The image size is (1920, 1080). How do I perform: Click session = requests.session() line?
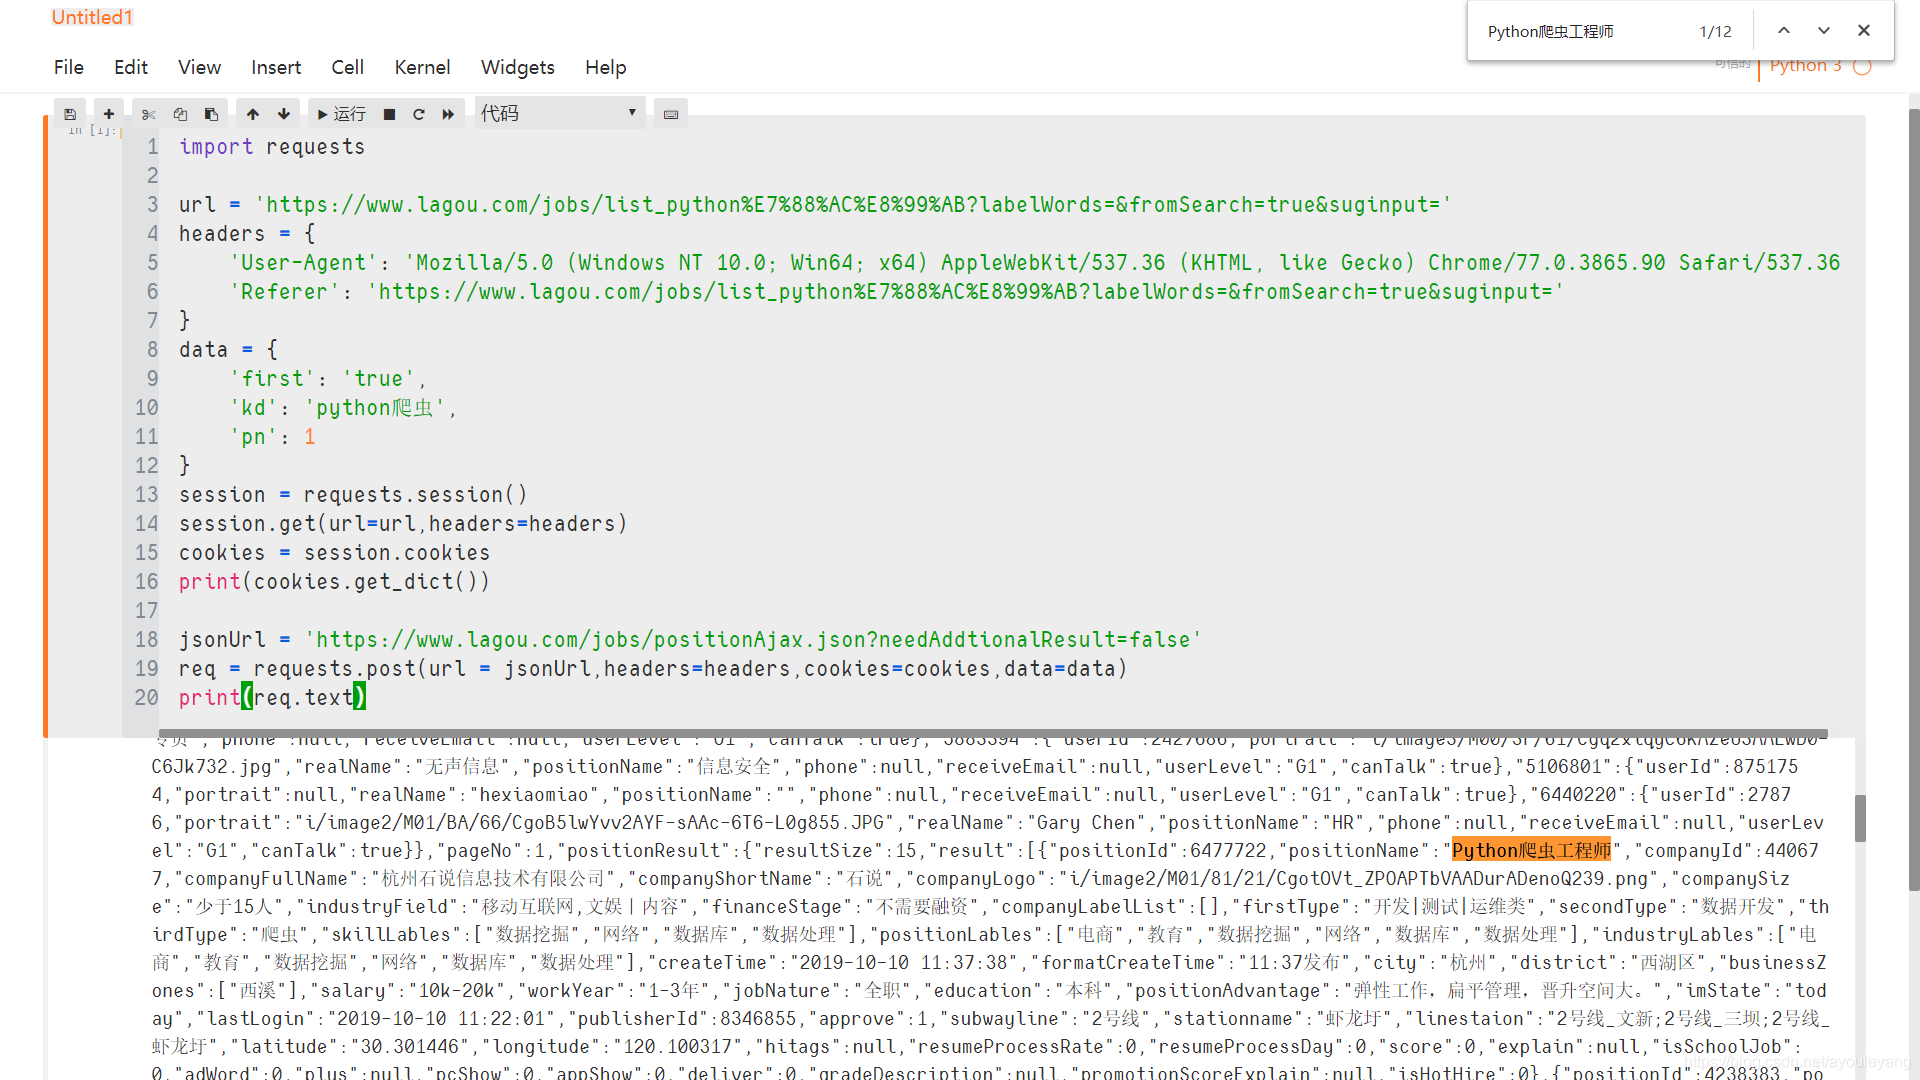353,495
